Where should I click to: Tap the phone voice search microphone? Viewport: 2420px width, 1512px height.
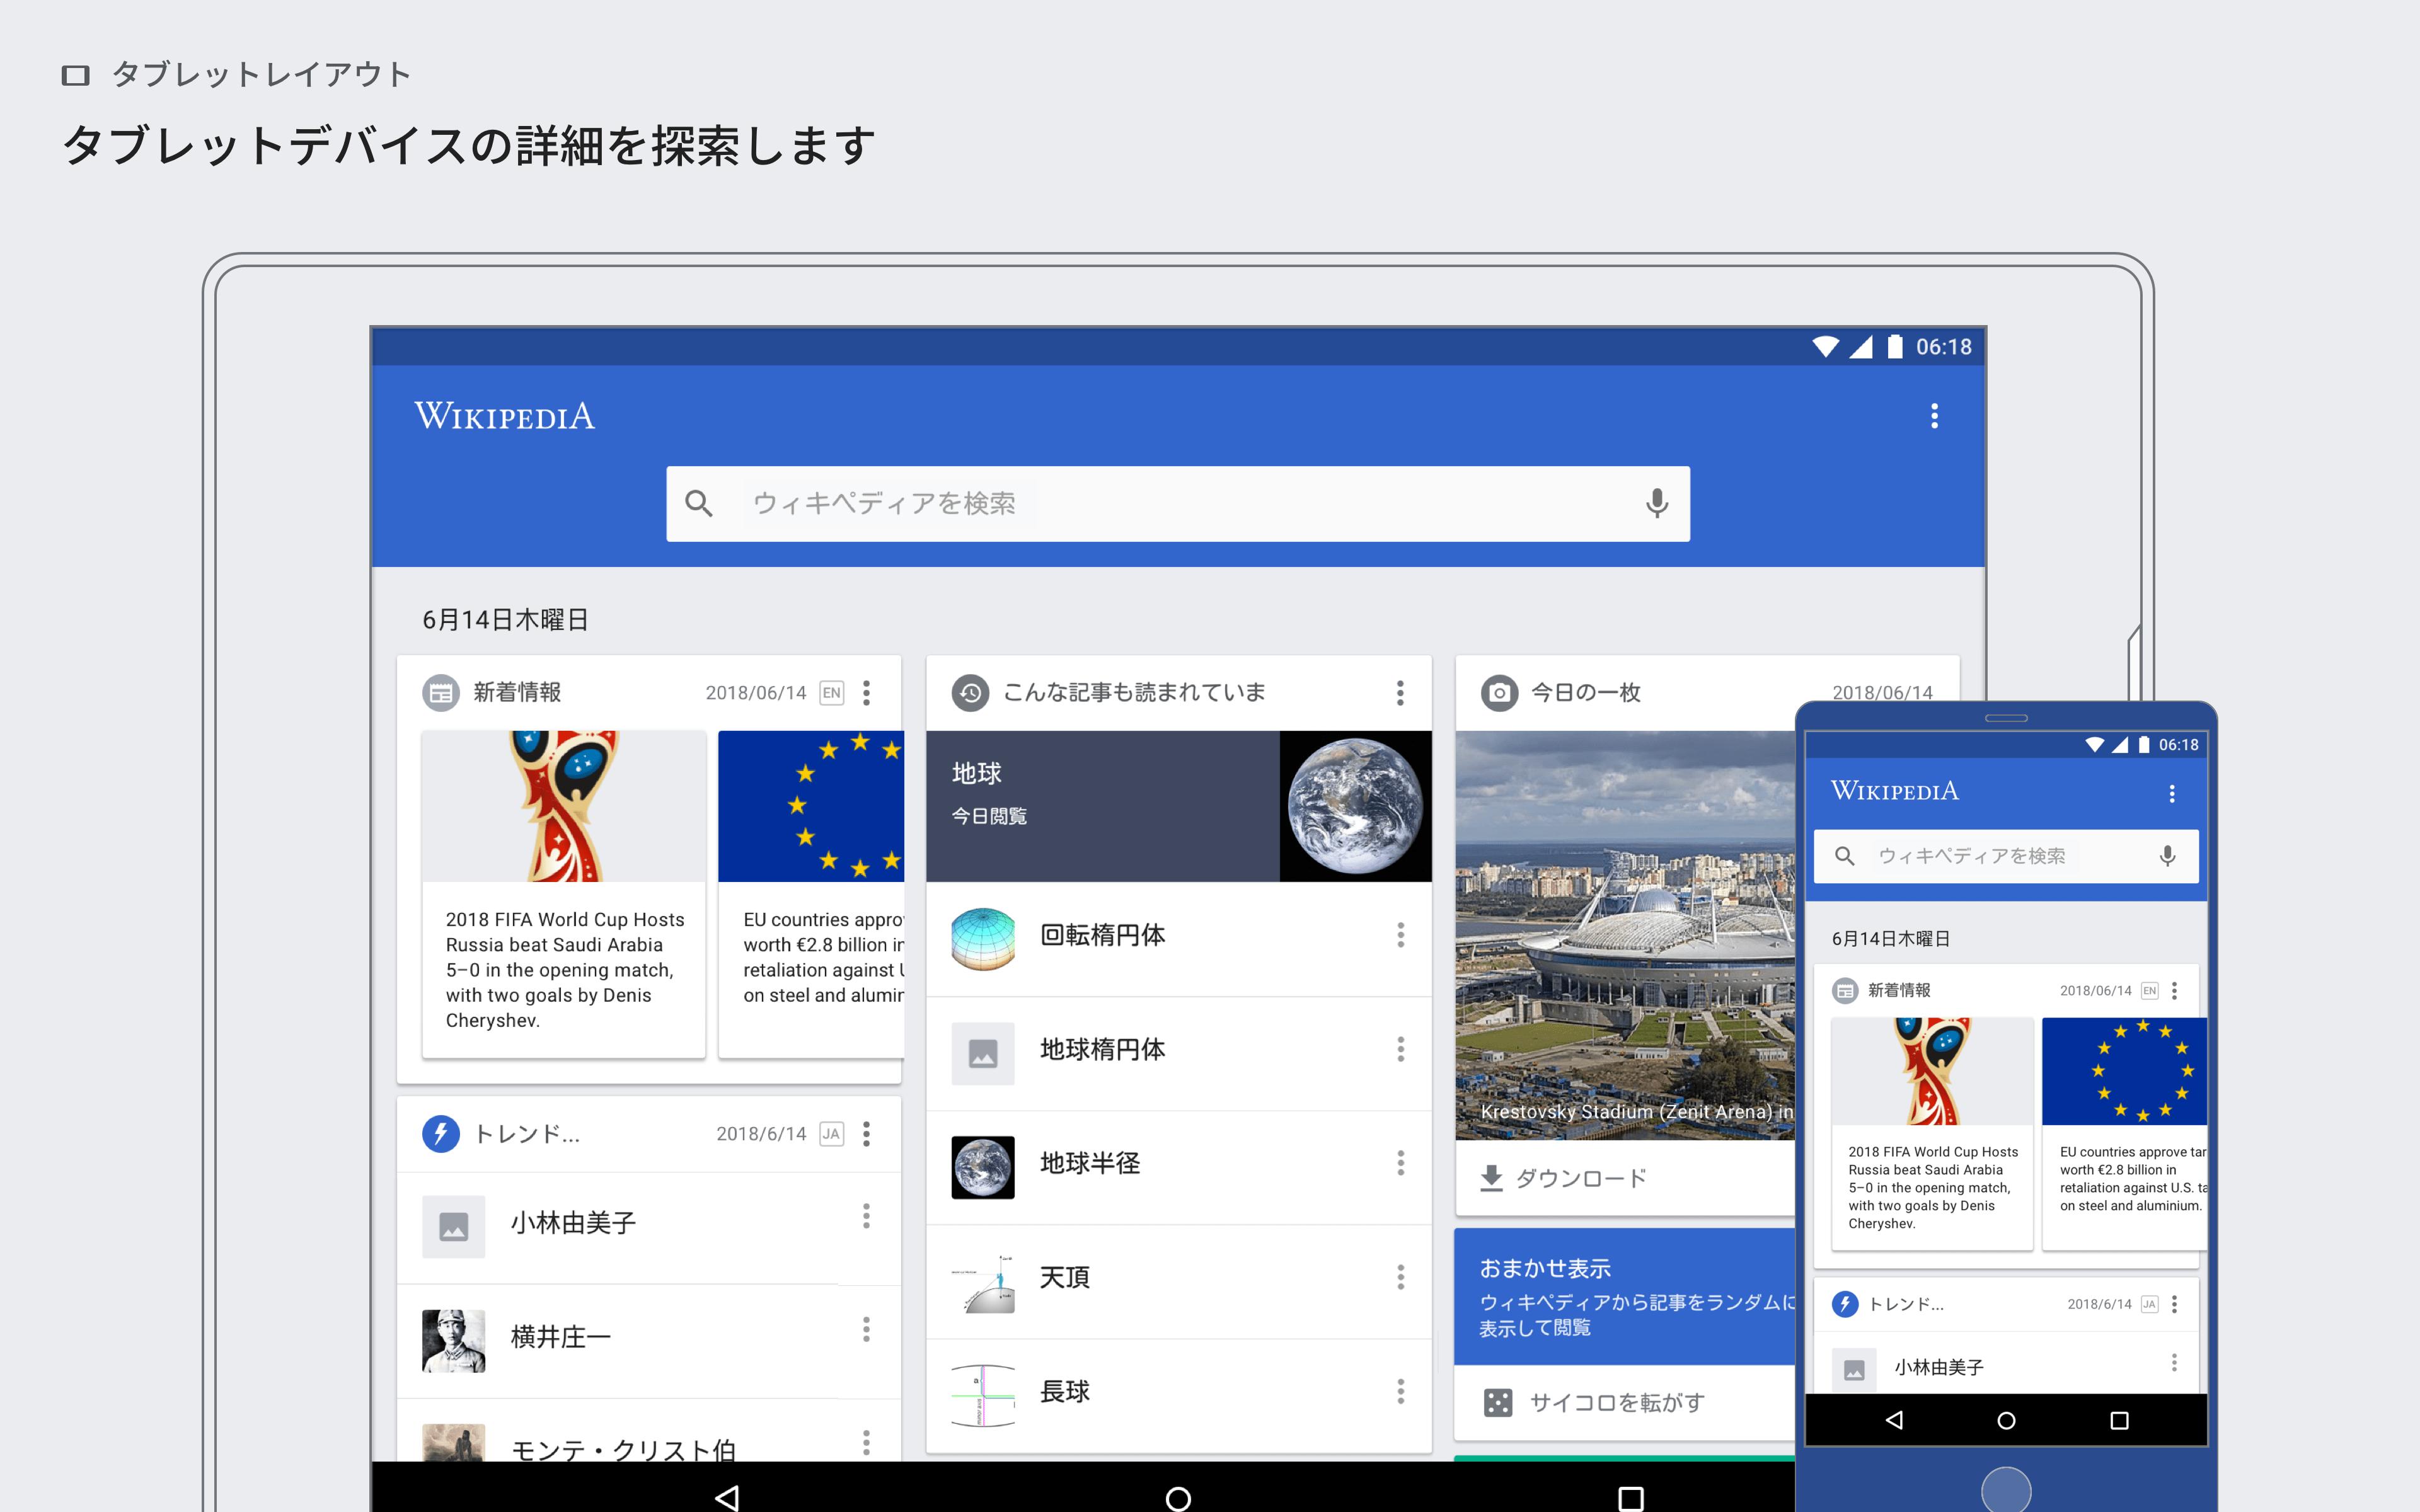coord(2167,856)
